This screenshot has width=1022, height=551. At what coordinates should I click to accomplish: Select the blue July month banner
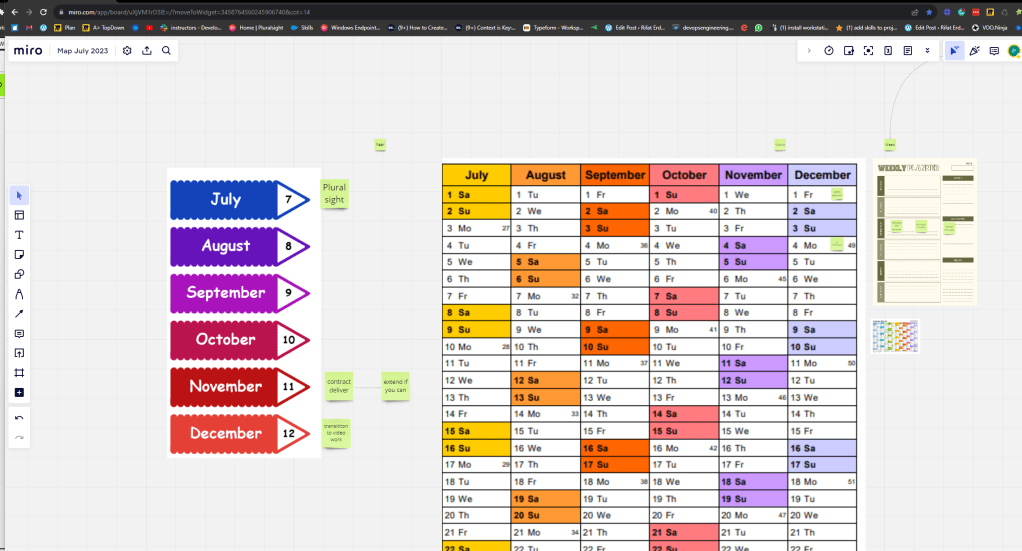[x=240, y=200]
